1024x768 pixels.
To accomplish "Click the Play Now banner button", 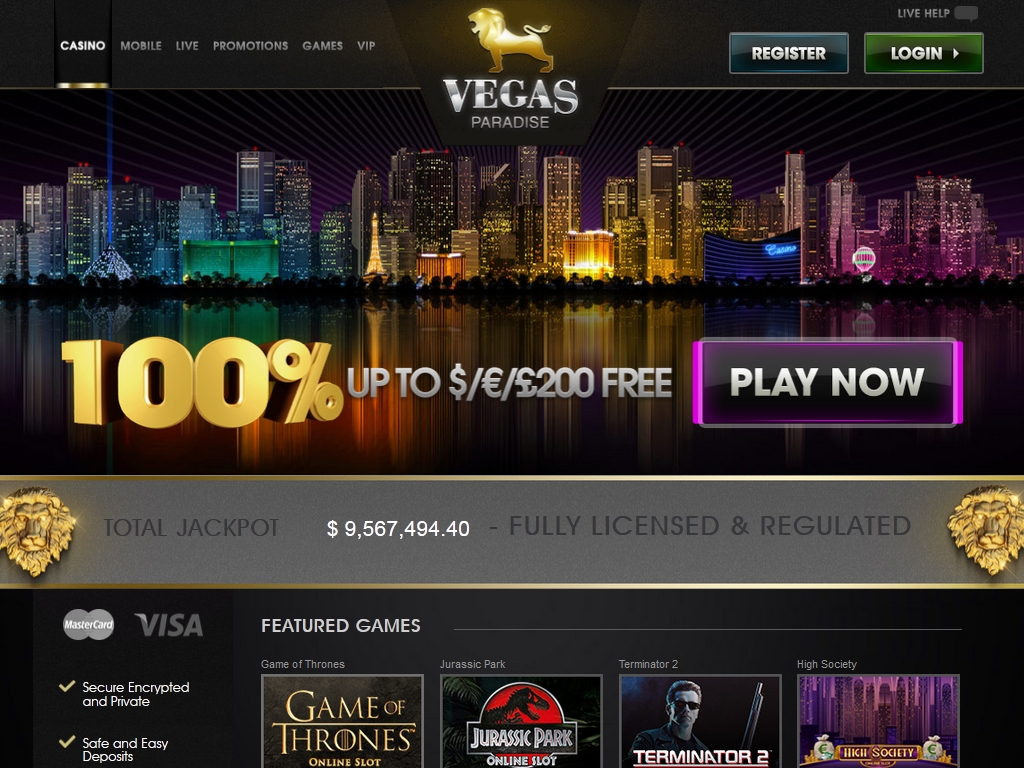I will point(827,382).
